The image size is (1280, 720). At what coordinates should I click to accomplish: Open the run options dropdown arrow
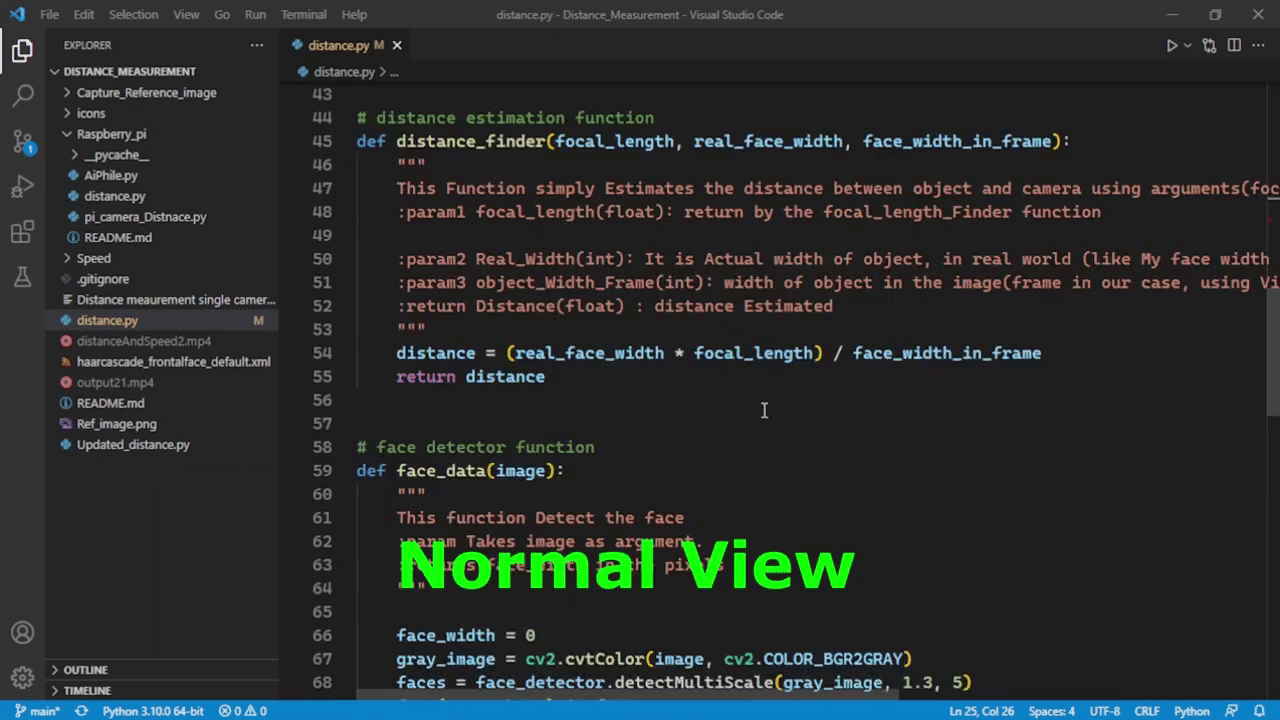(x=1186, y=45)
